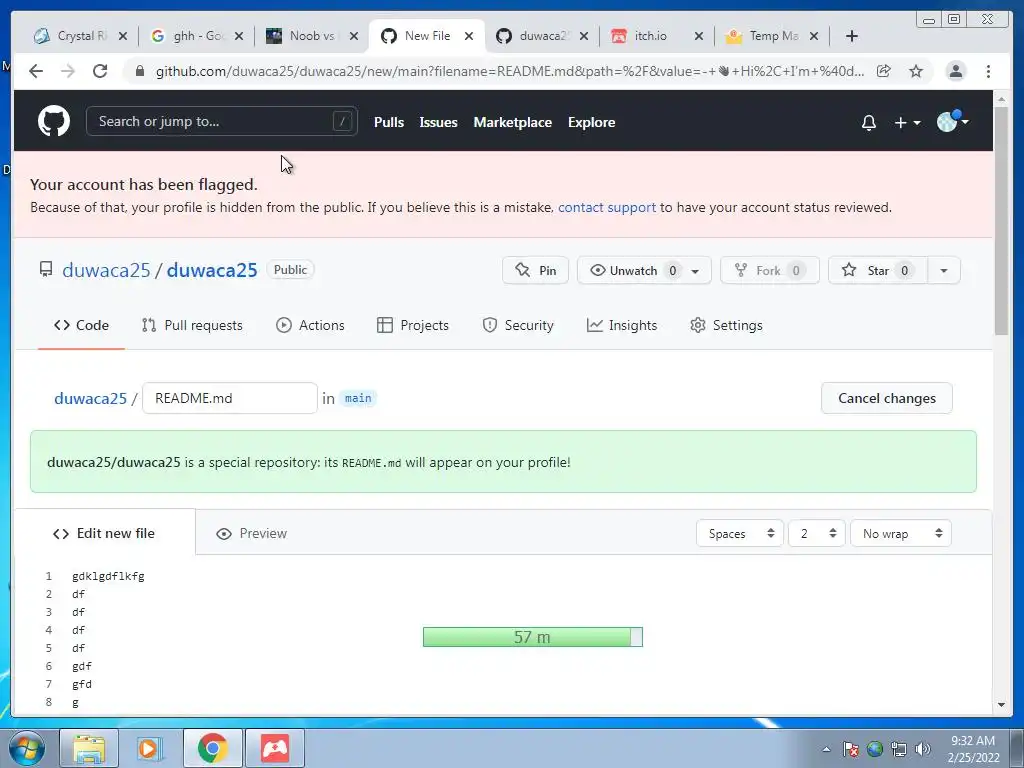Click the Search or jump to field
The height and width of the screenshot is (768, 1024).
pos(221,121)
